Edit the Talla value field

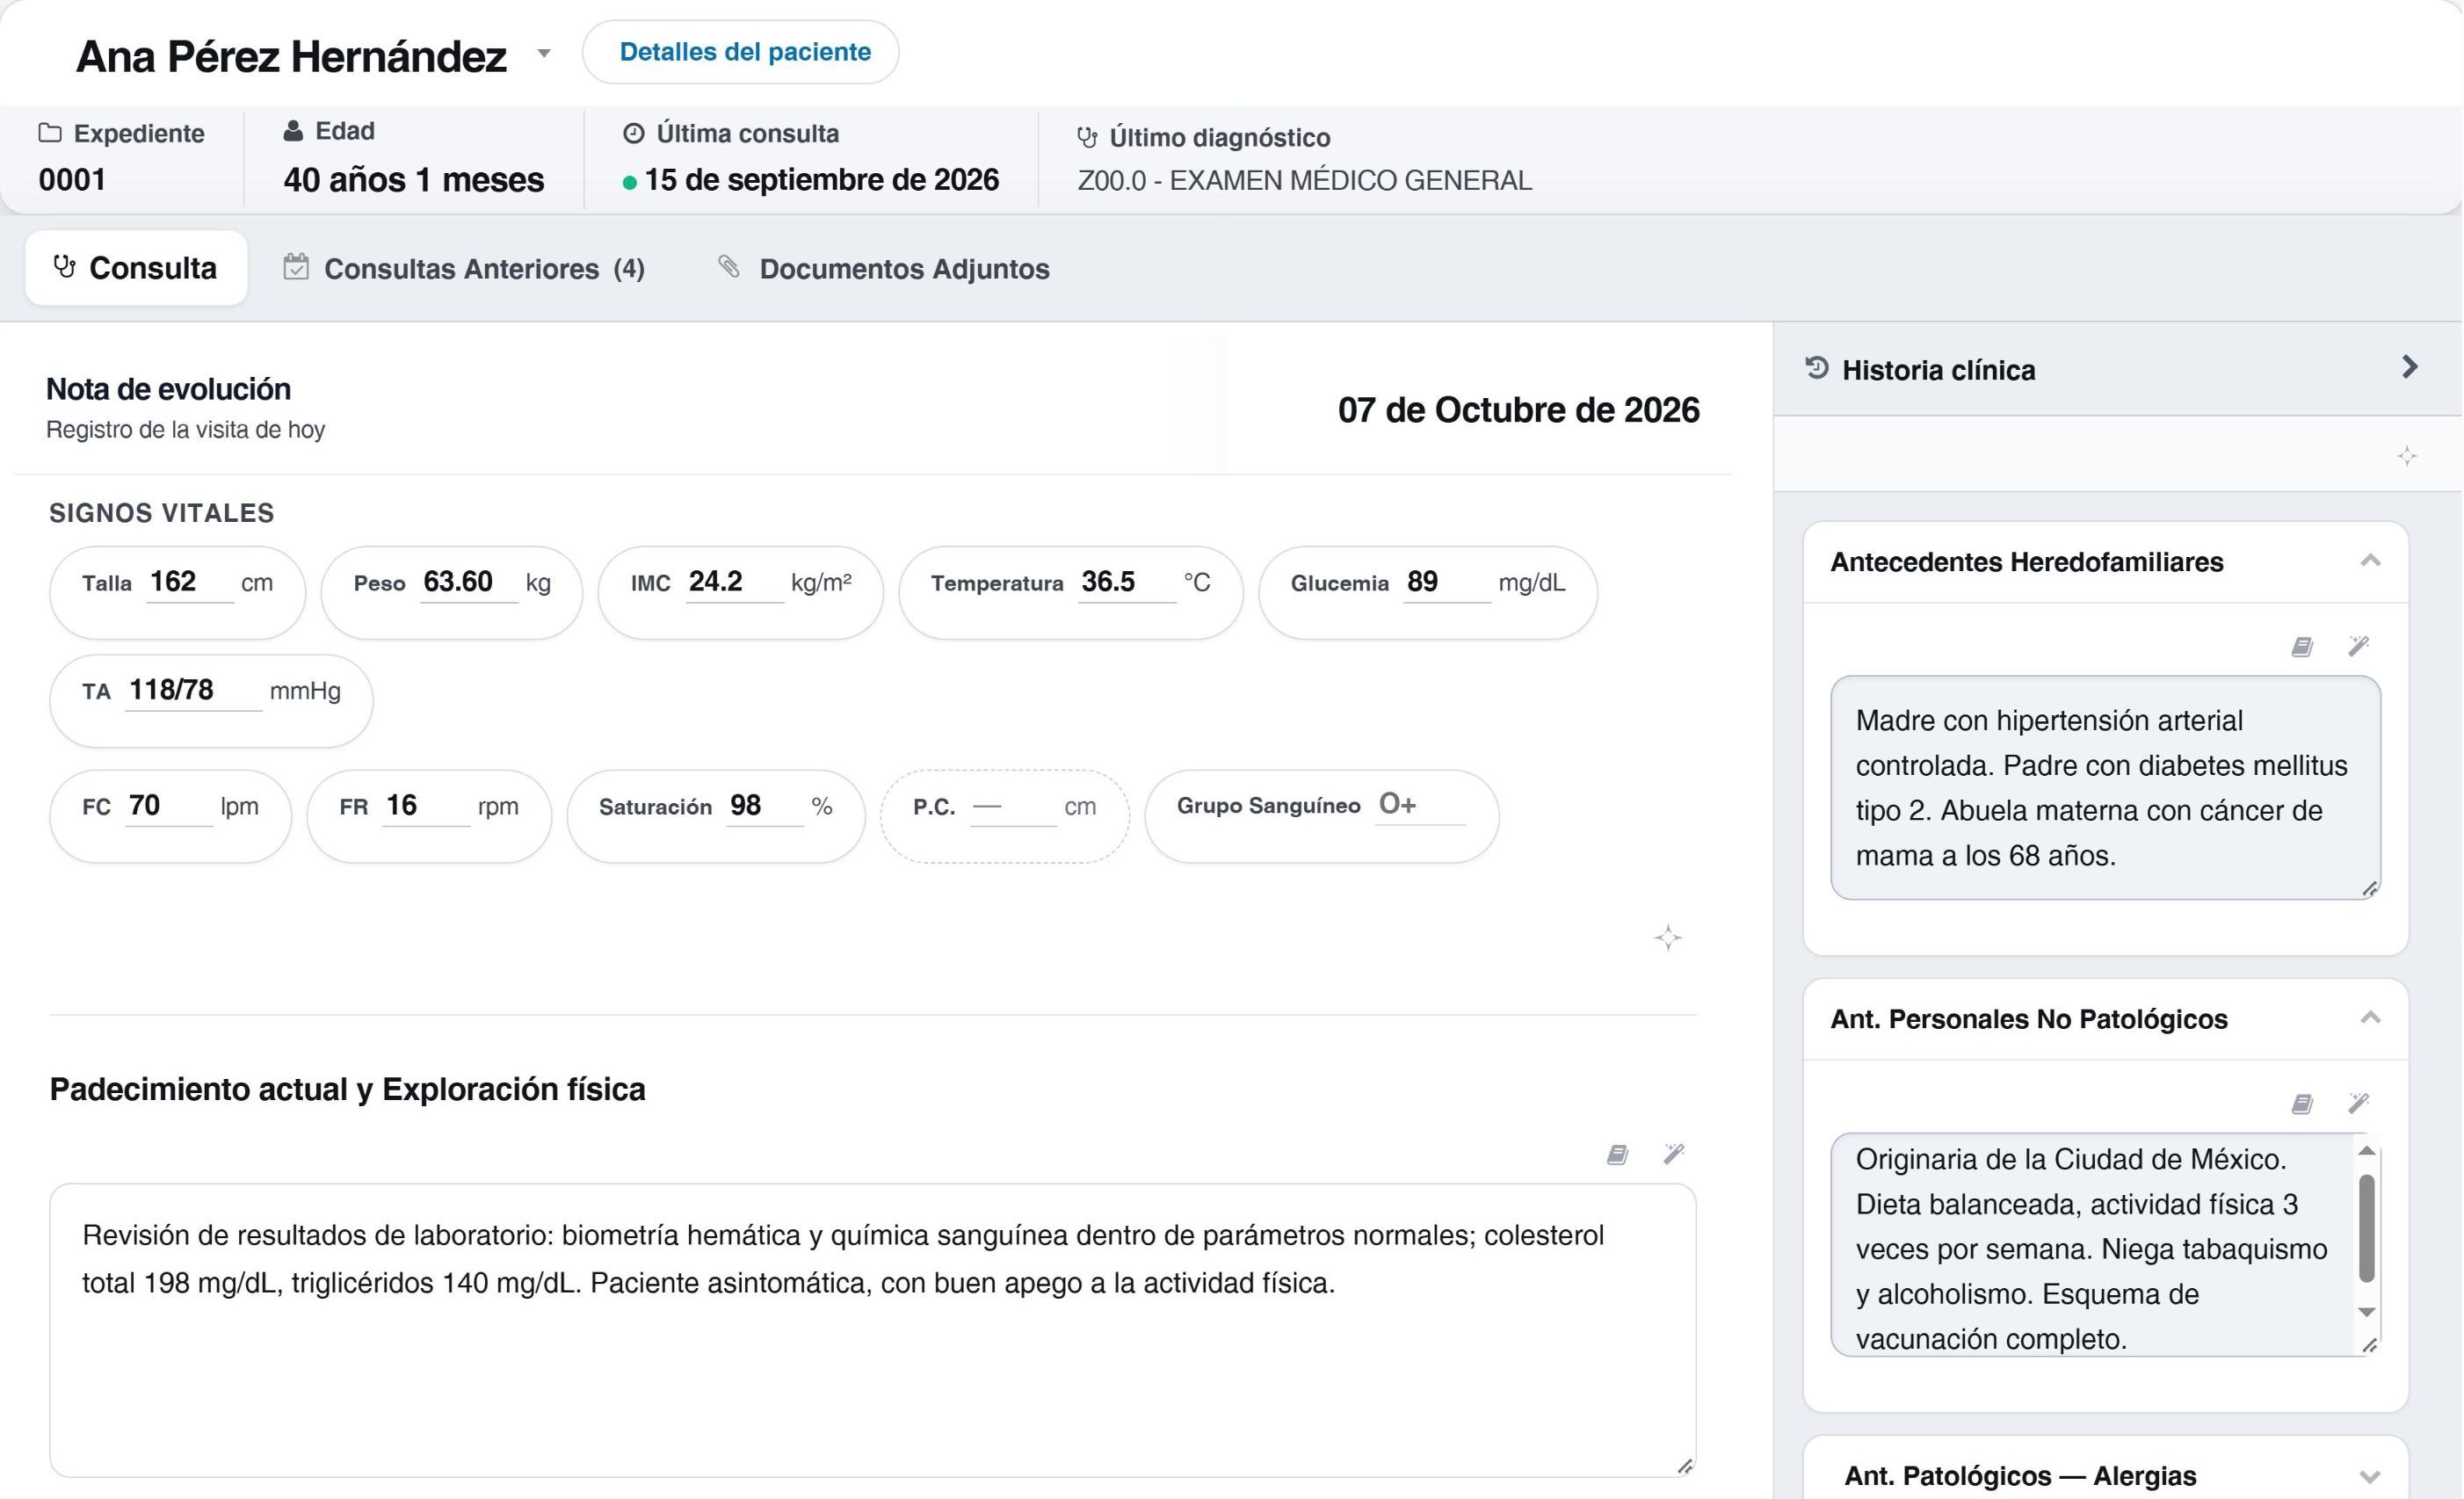189,582
